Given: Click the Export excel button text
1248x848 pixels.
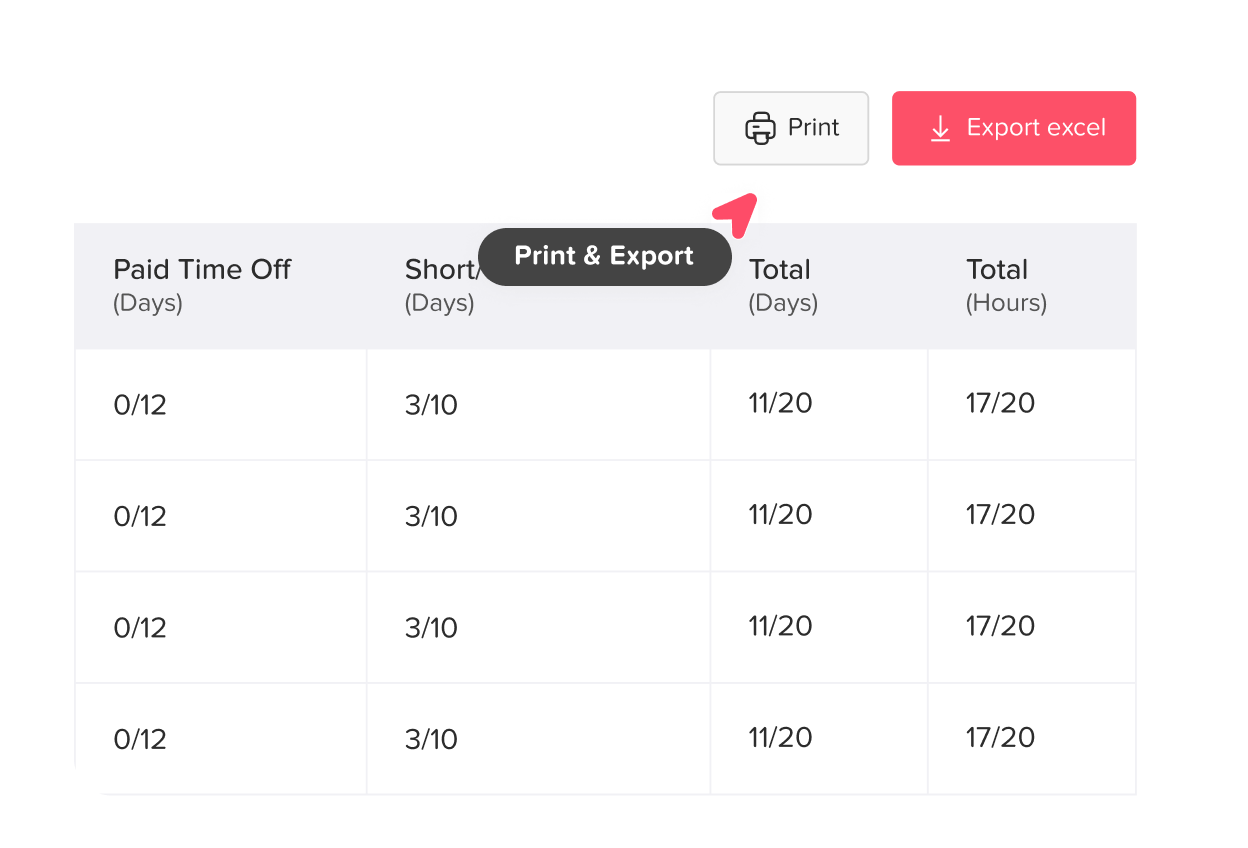Looking at the screenshot, I should 1036,128.
